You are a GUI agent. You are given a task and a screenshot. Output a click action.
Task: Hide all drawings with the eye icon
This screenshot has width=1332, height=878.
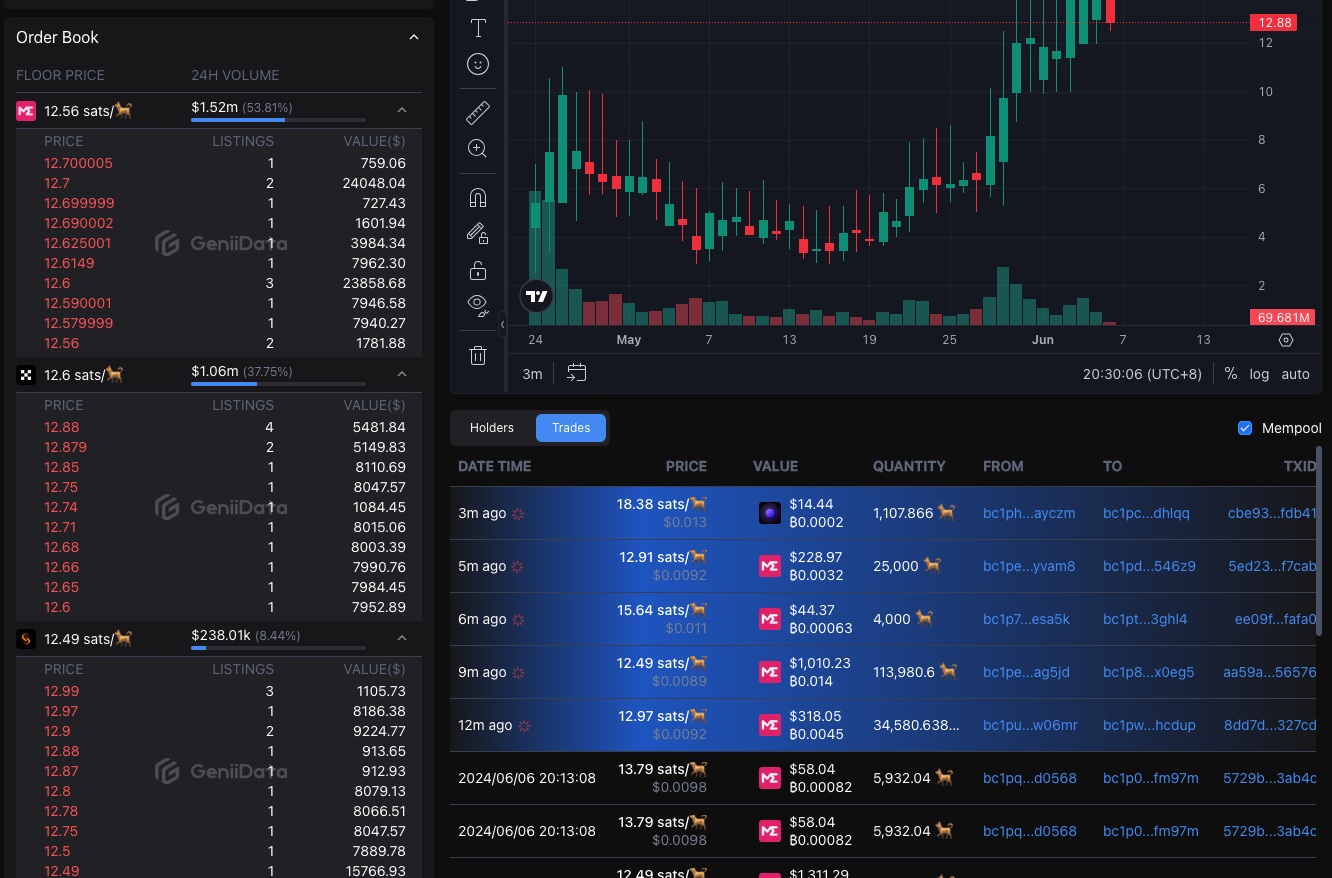(477, 303)
